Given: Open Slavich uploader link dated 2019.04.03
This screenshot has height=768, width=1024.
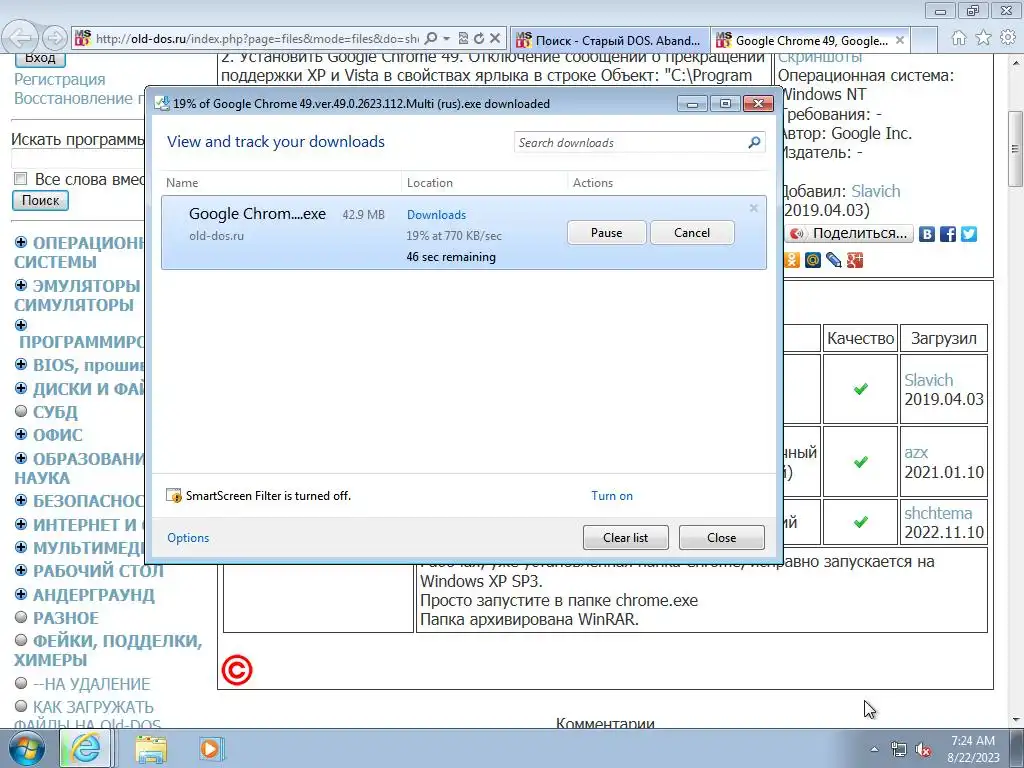Looking at the screenshot, I should coord(929,380).
